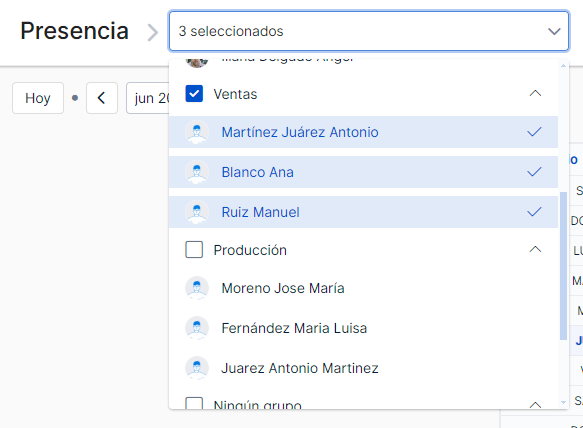Viewport: 583px width, 428px height.
Task: Collapse the Ventas group chevron
Action: 535,93
